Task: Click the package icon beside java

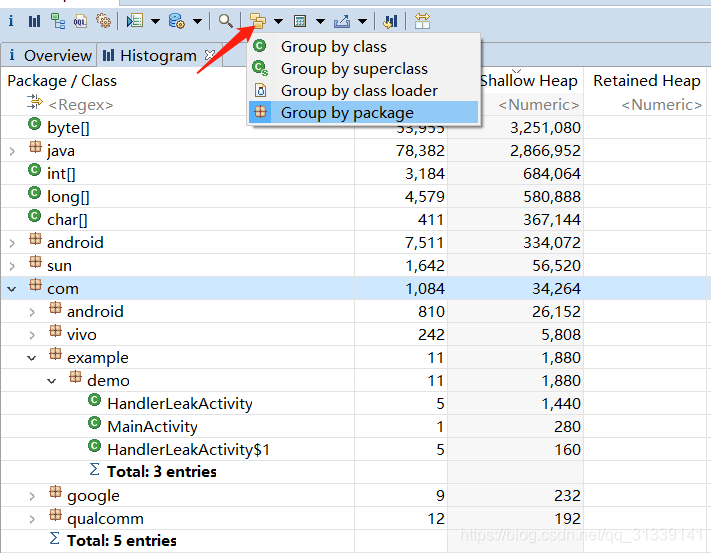Action: (35, 147)
